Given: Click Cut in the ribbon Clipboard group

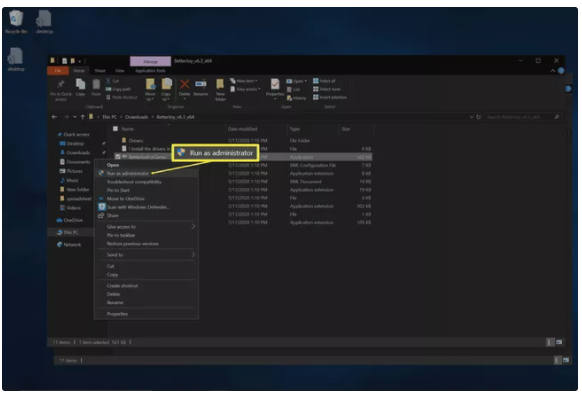Looking at the screenshot, I should [113, 81].
